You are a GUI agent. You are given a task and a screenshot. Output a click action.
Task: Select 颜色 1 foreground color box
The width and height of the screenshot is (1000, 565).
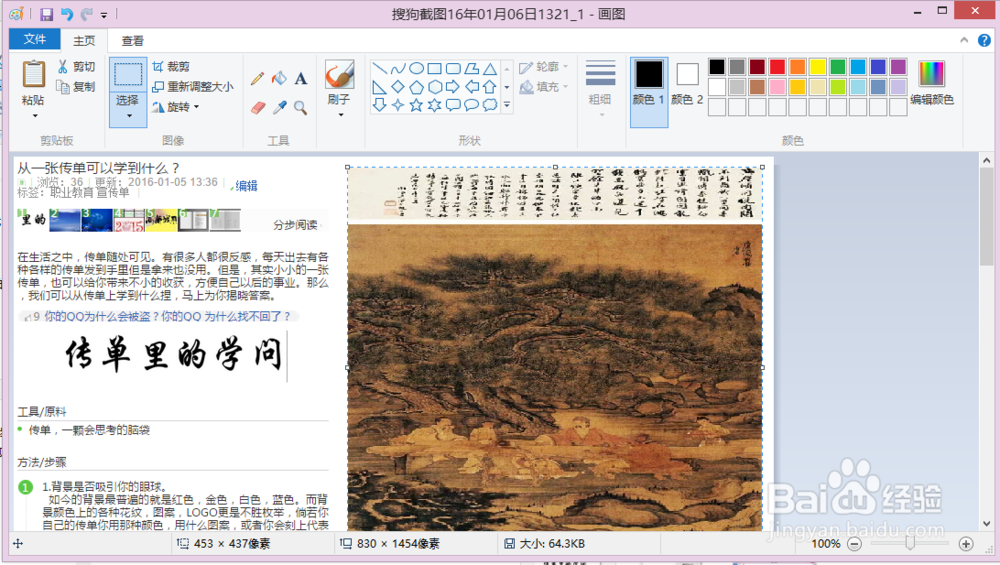coord(649,92)
